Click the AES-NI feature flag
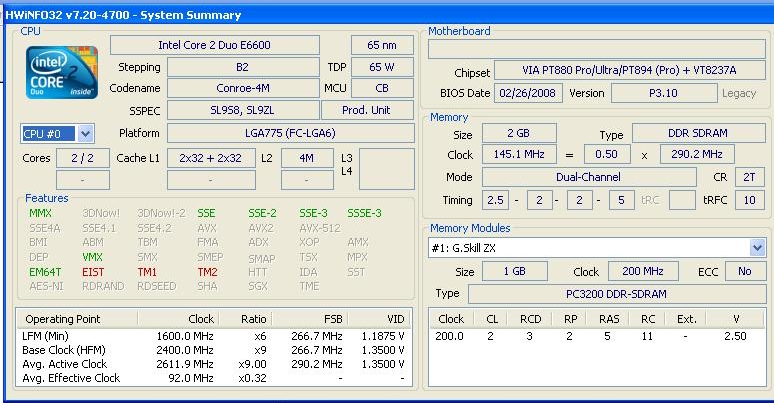The image size is (774, 403). 46,286
